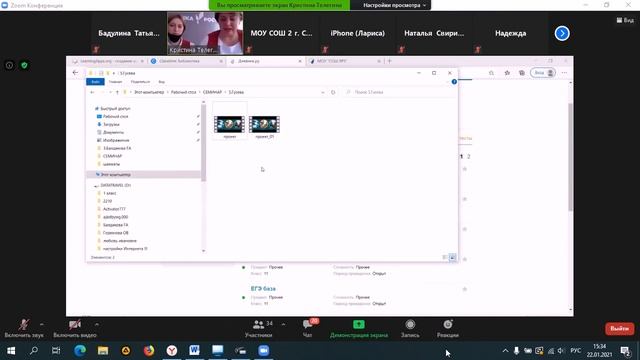Viewport: 640px width, 360px height.
Task: Open Activator777 folder in tree
Action: coord(114,209)
